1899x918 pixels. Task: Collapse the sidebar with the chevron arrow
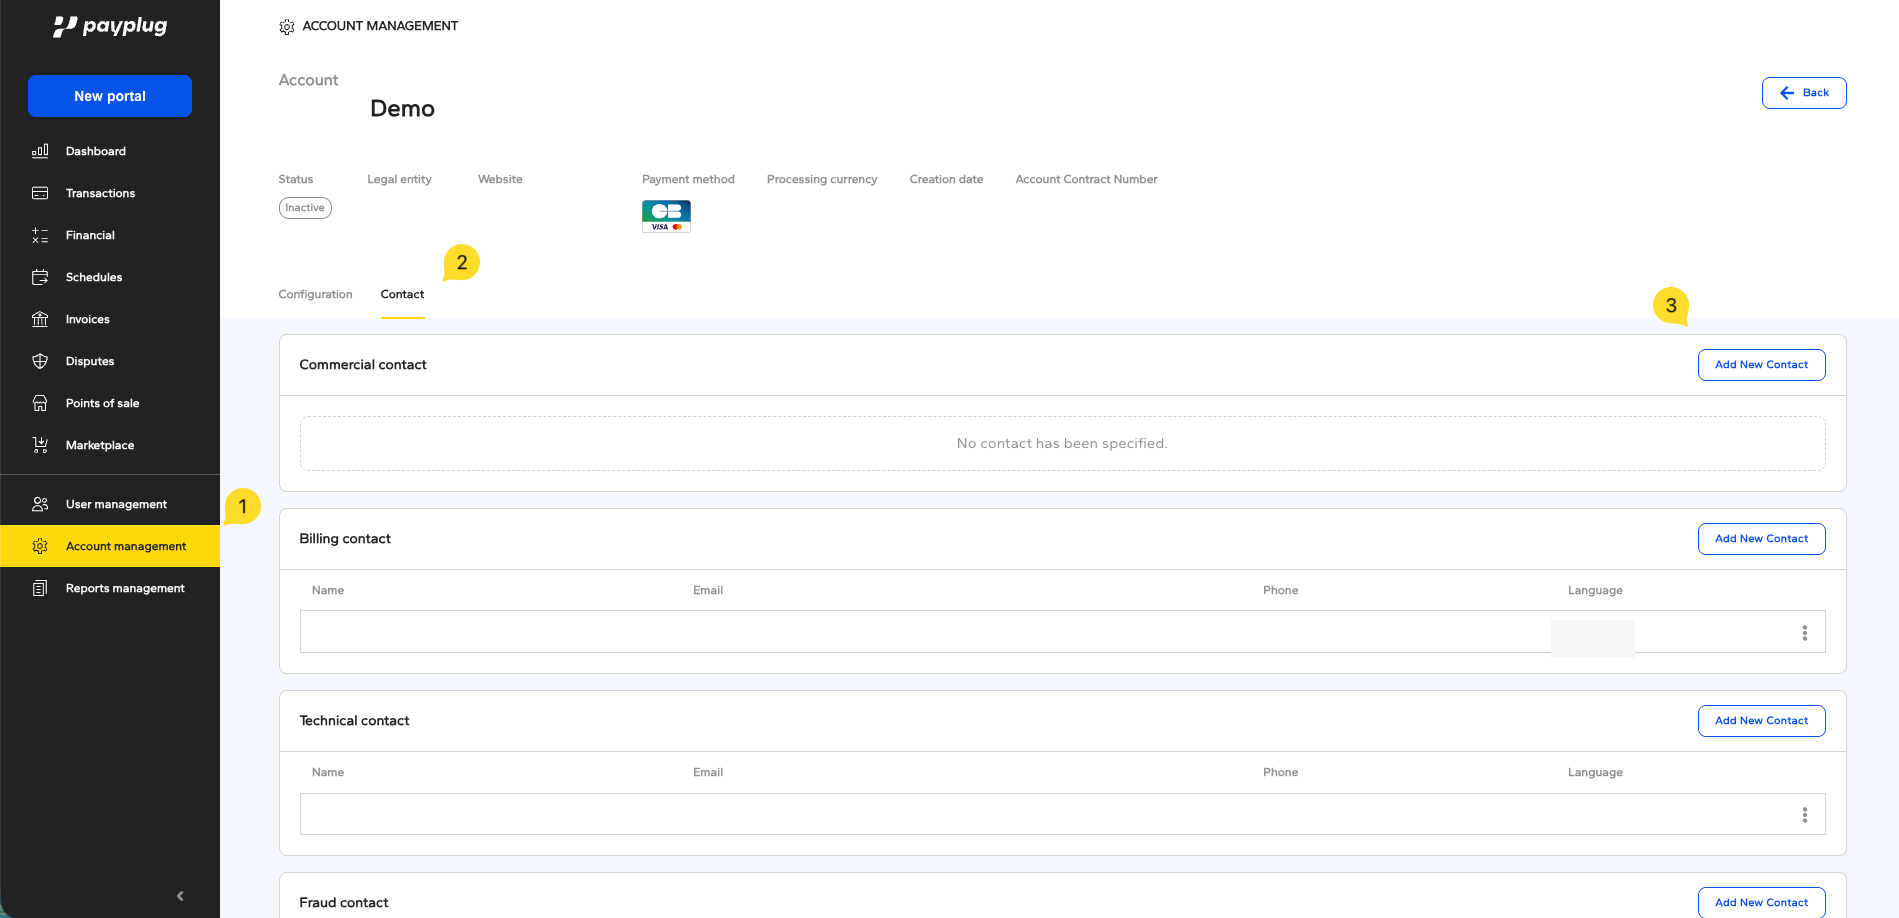(180, 896)
